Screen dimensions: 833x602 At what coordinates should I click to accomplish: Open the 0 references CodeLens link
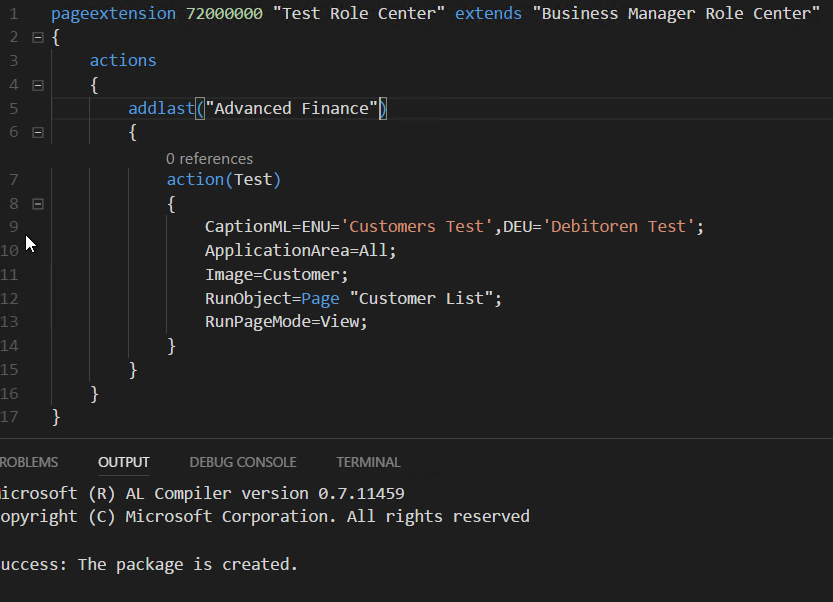point(209,158)
